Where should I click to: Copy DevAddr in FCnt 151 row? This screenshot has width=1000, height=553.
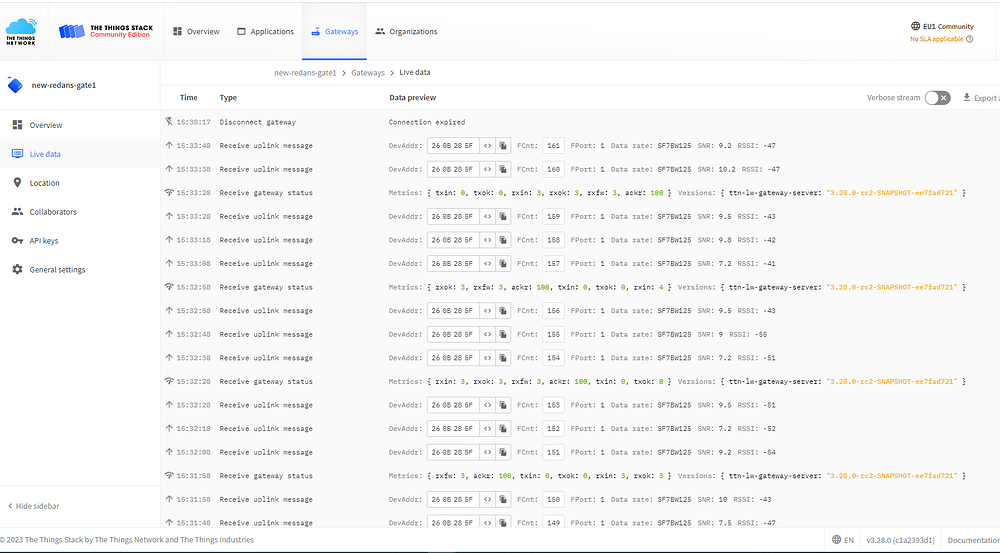(x=503, y=452)
